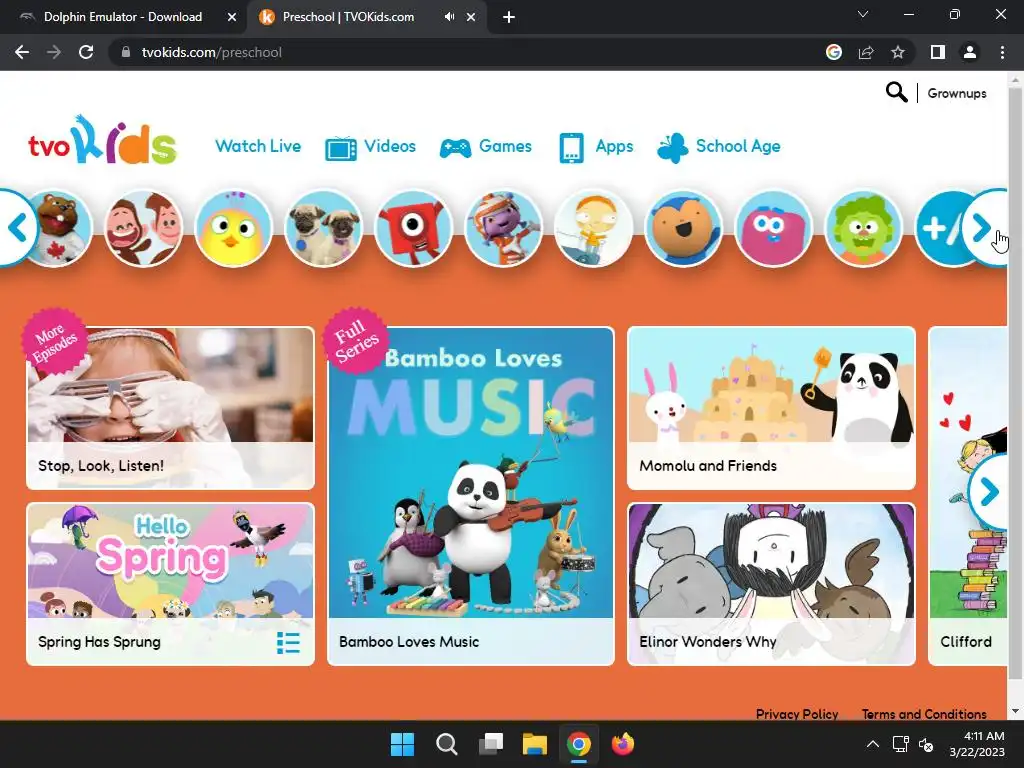Open Bamboo Loves Music series card
The image size is (1024, 768).
(471, 496)
